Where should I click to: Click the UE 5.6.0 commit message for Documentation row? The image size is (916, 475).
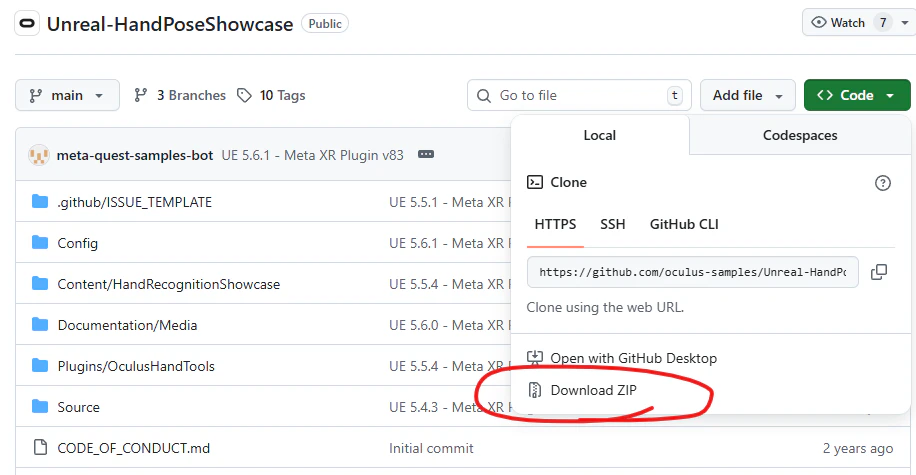pyautogui.click(x=450, y=325)
